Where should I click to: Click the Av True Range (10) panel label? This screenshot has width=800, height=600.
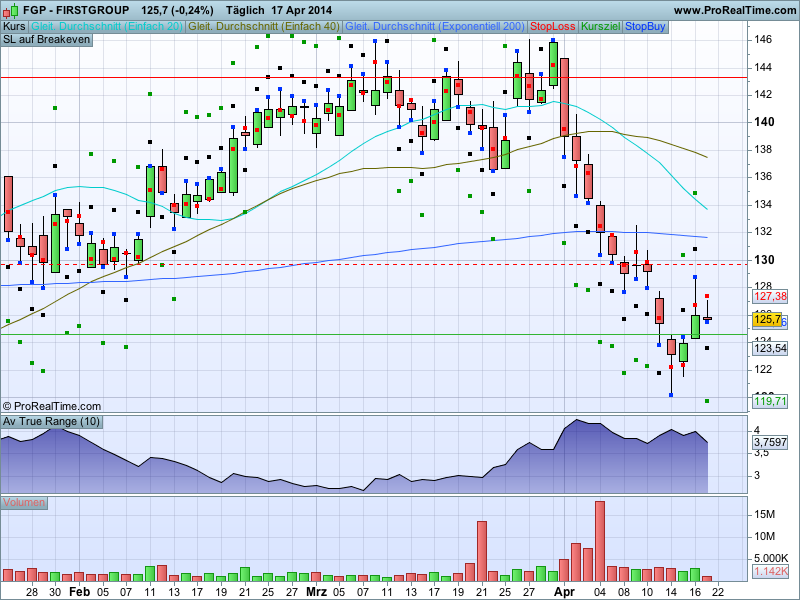pos(50,422)
